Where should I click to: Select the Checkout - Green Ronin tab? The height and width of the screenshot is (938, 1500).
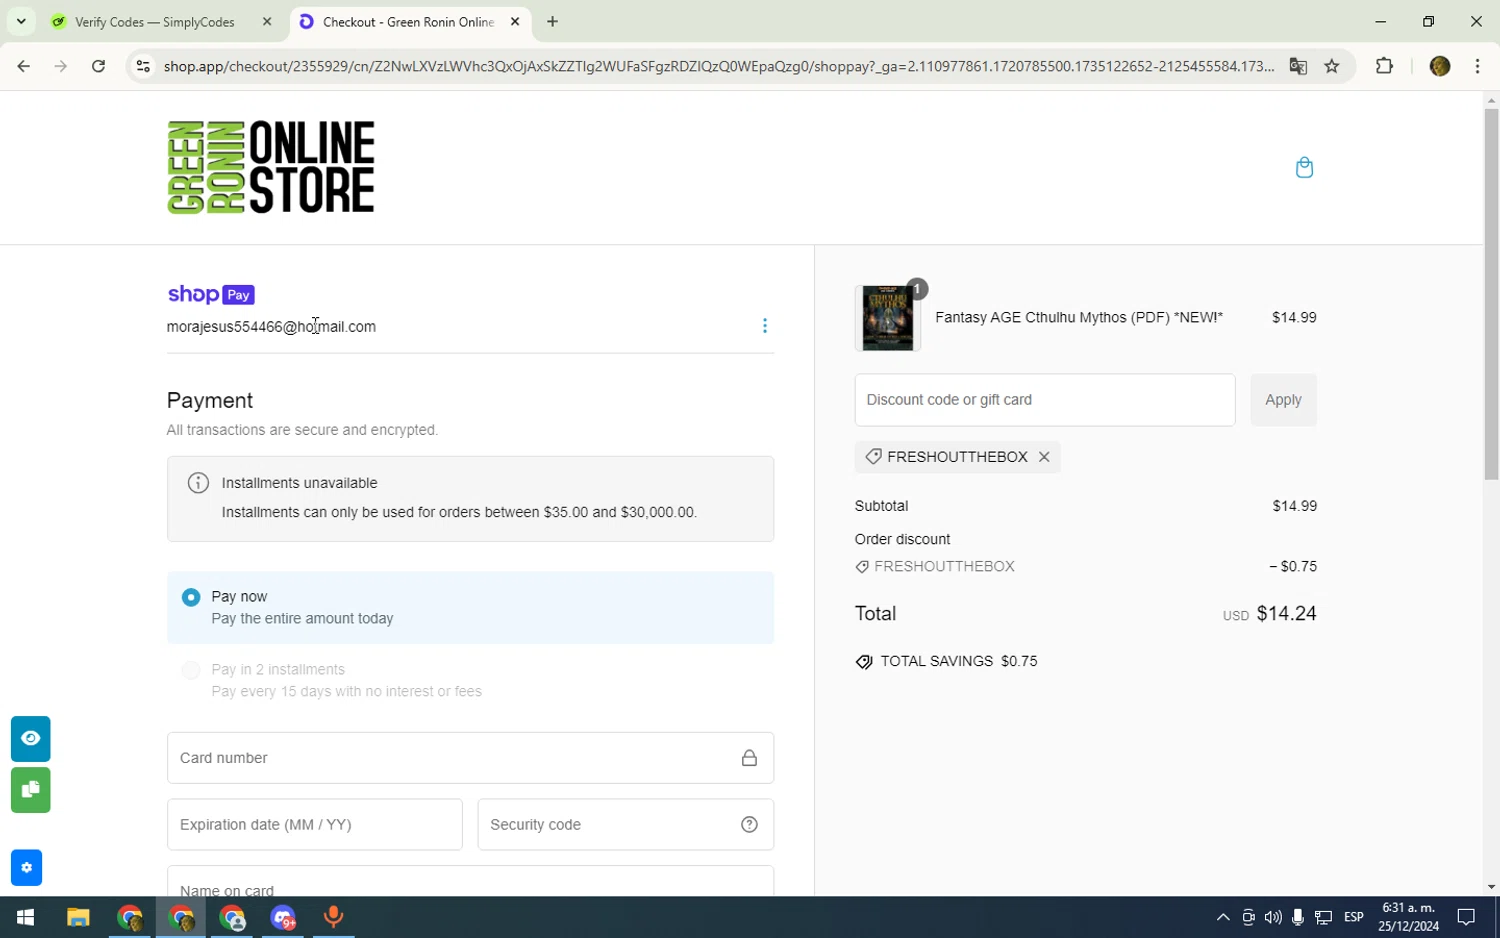[410, 22]
